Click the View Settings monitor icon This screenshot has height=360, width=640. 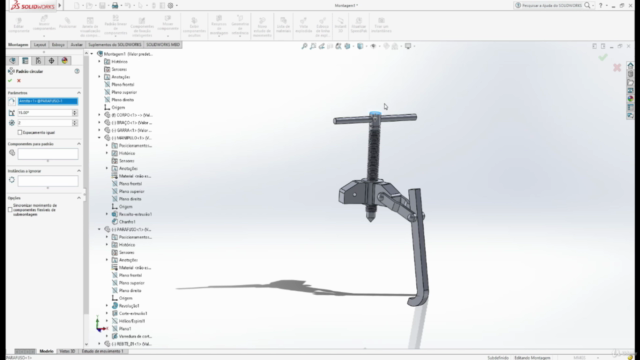407,46
